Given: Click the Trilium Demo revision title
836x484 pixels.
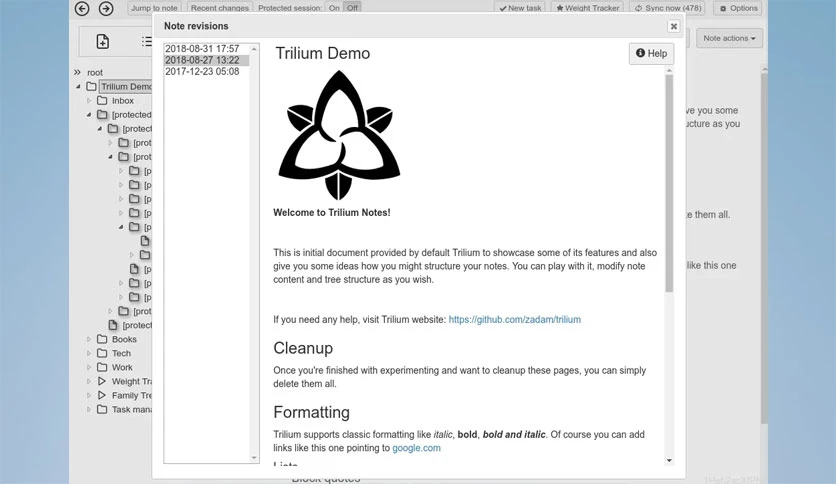Looking at the screenshot, I should (323, 53).
